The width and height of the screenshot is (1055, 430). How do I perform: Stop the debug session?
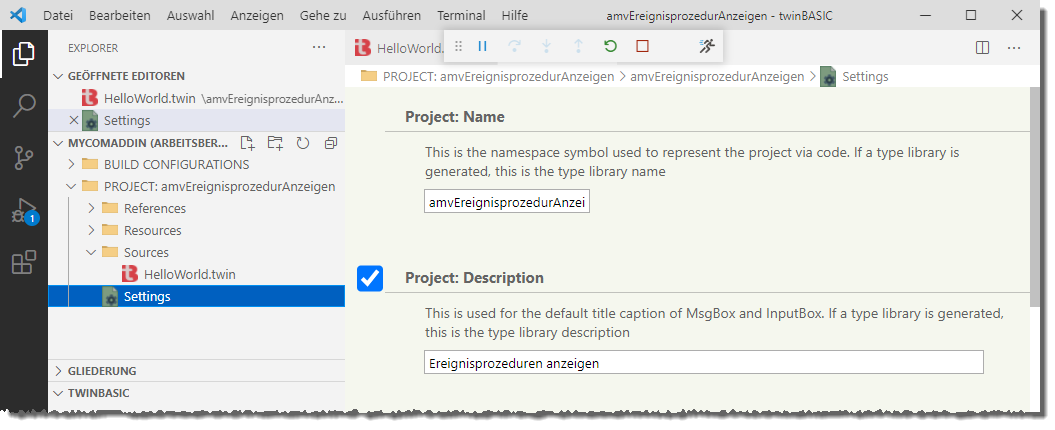click(642, 46)
